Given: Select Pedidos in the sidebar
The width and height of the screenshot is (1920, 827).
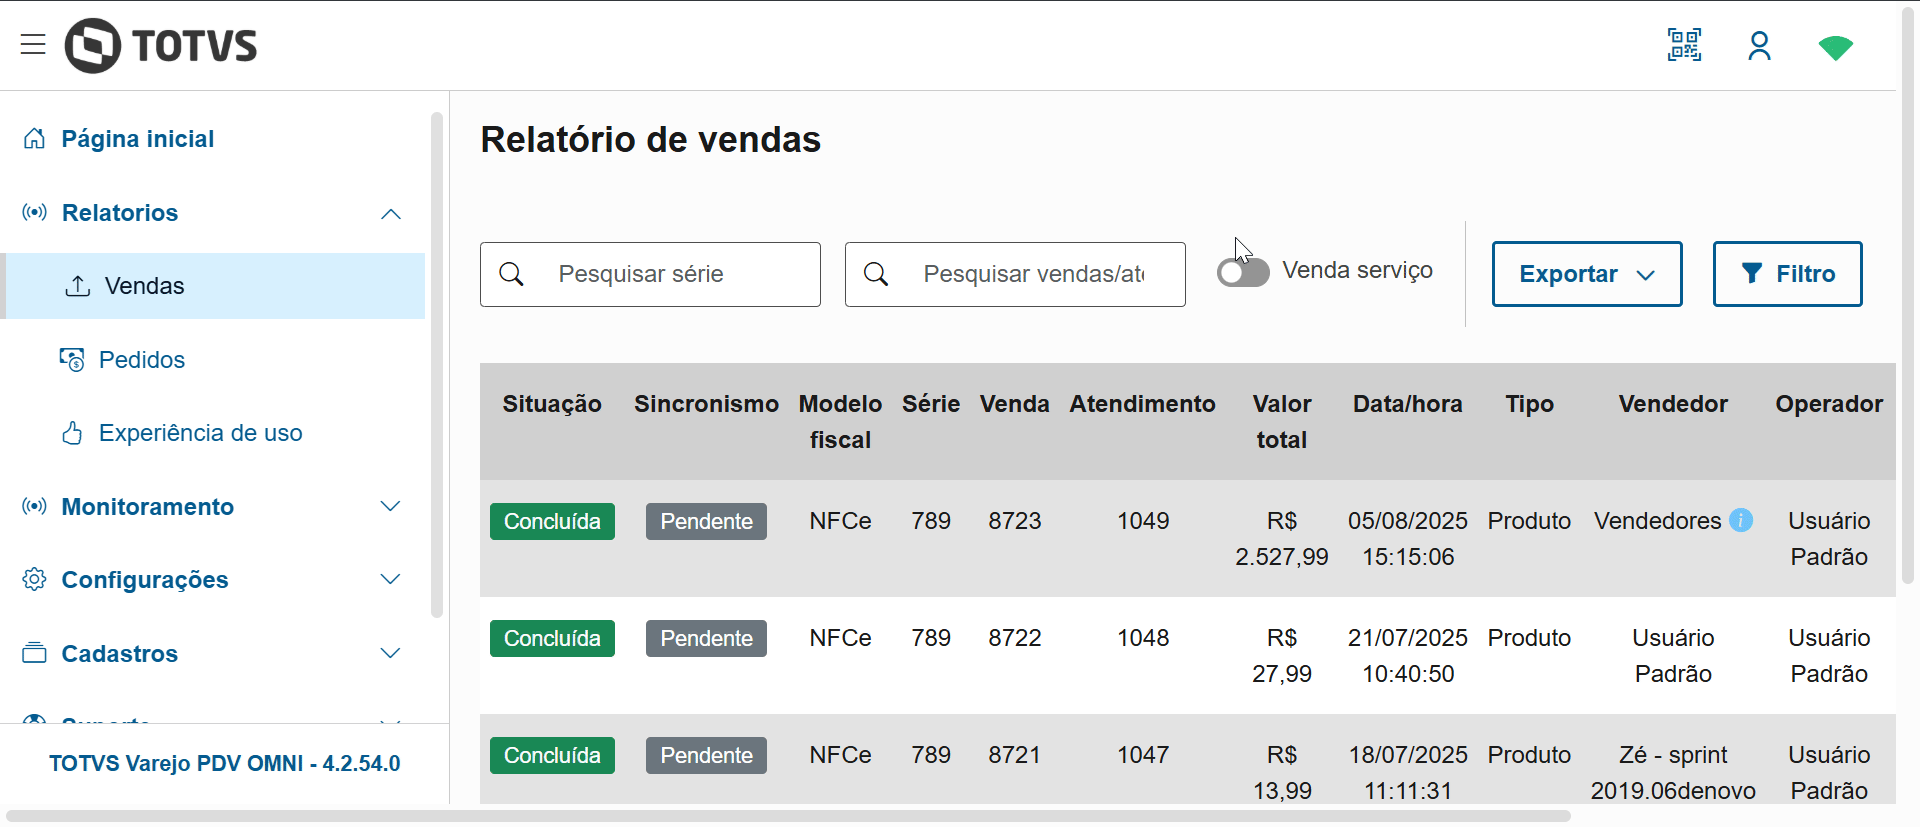Looking at the screenshot, I should (x=142, y=360).
